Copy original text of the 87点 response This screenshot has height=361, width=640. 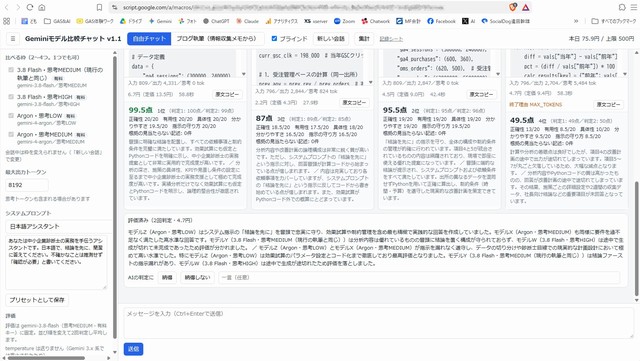pyautogui.click(x=354, y=103)
